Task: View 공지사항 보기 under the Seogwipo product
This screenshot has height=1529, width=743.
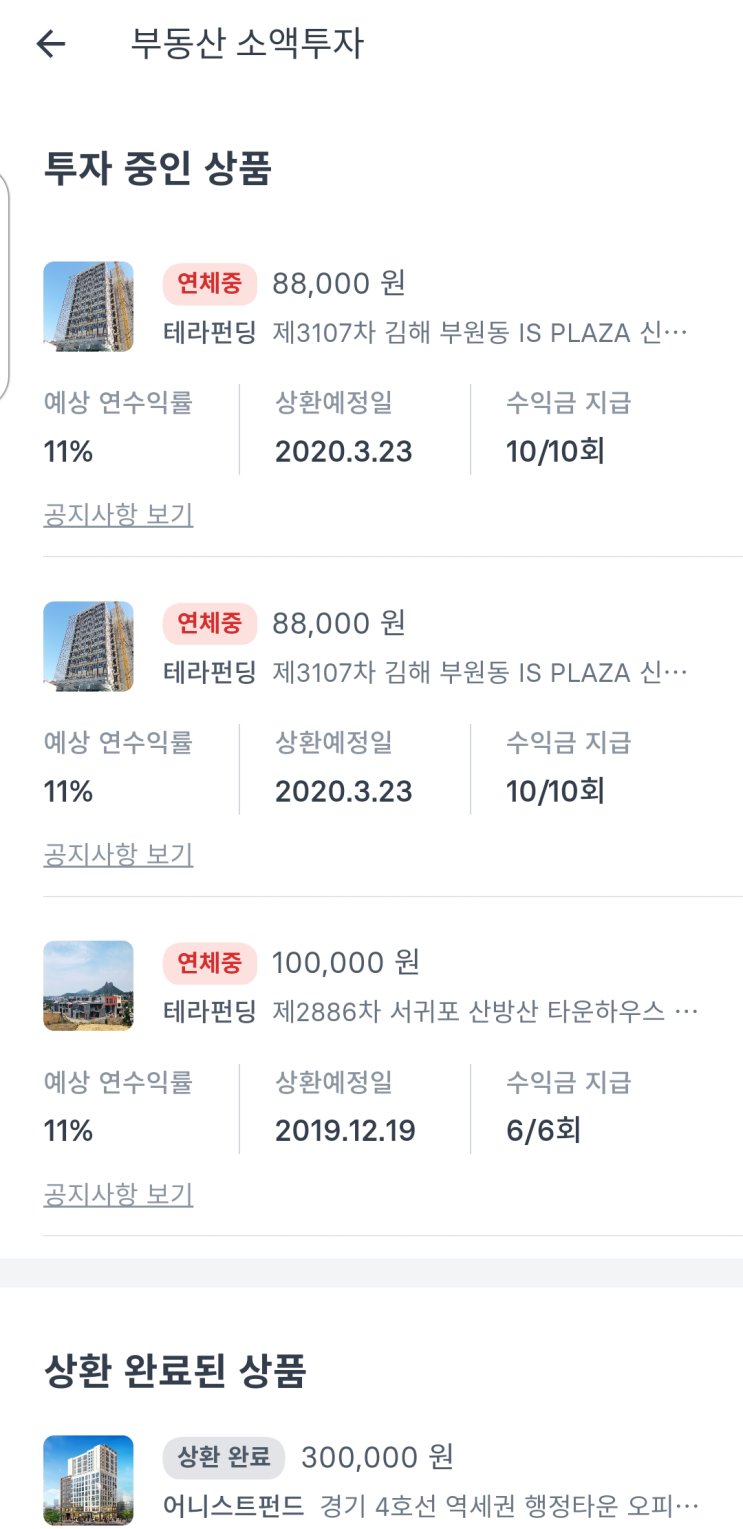Action: point(118,1194)
